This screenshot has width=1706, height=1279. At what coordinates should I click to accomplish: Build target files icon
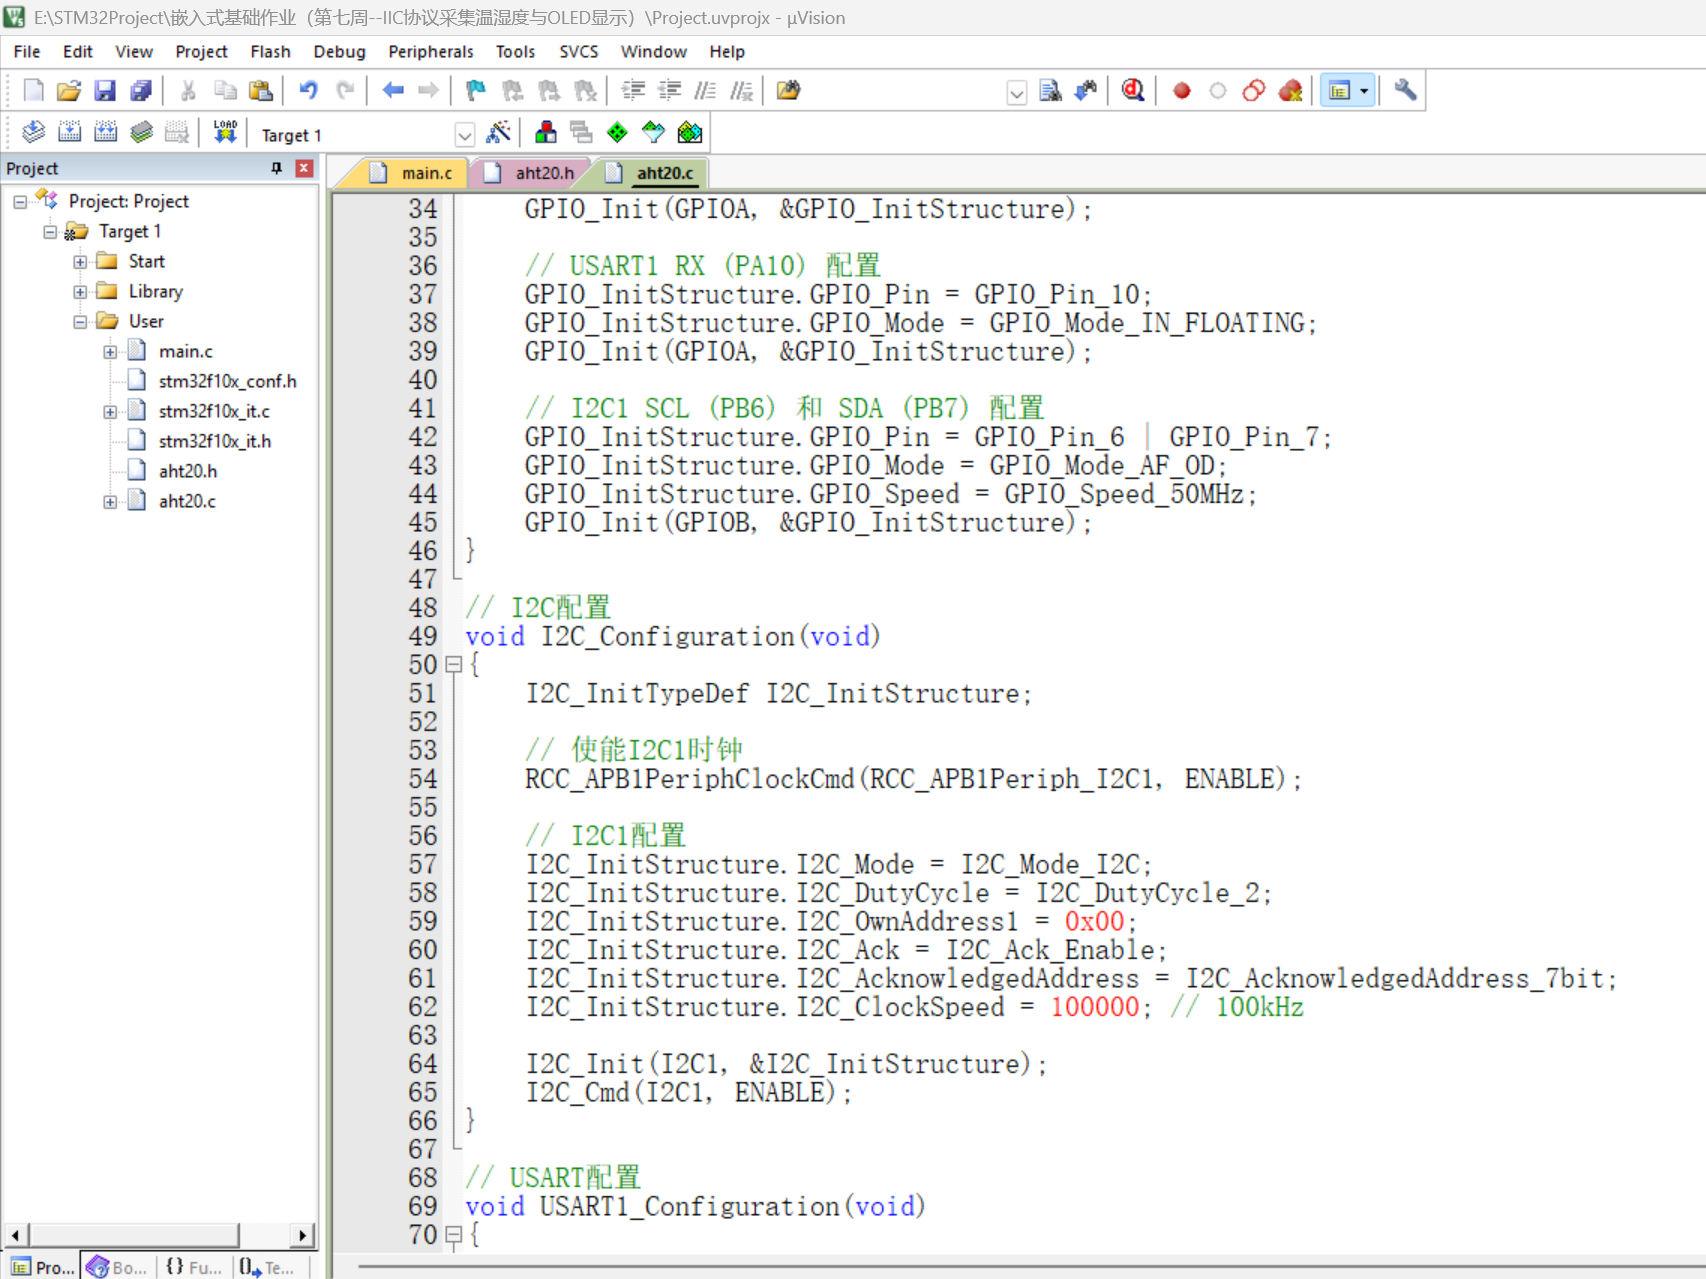pyautogui.click(x=69, y=132)
